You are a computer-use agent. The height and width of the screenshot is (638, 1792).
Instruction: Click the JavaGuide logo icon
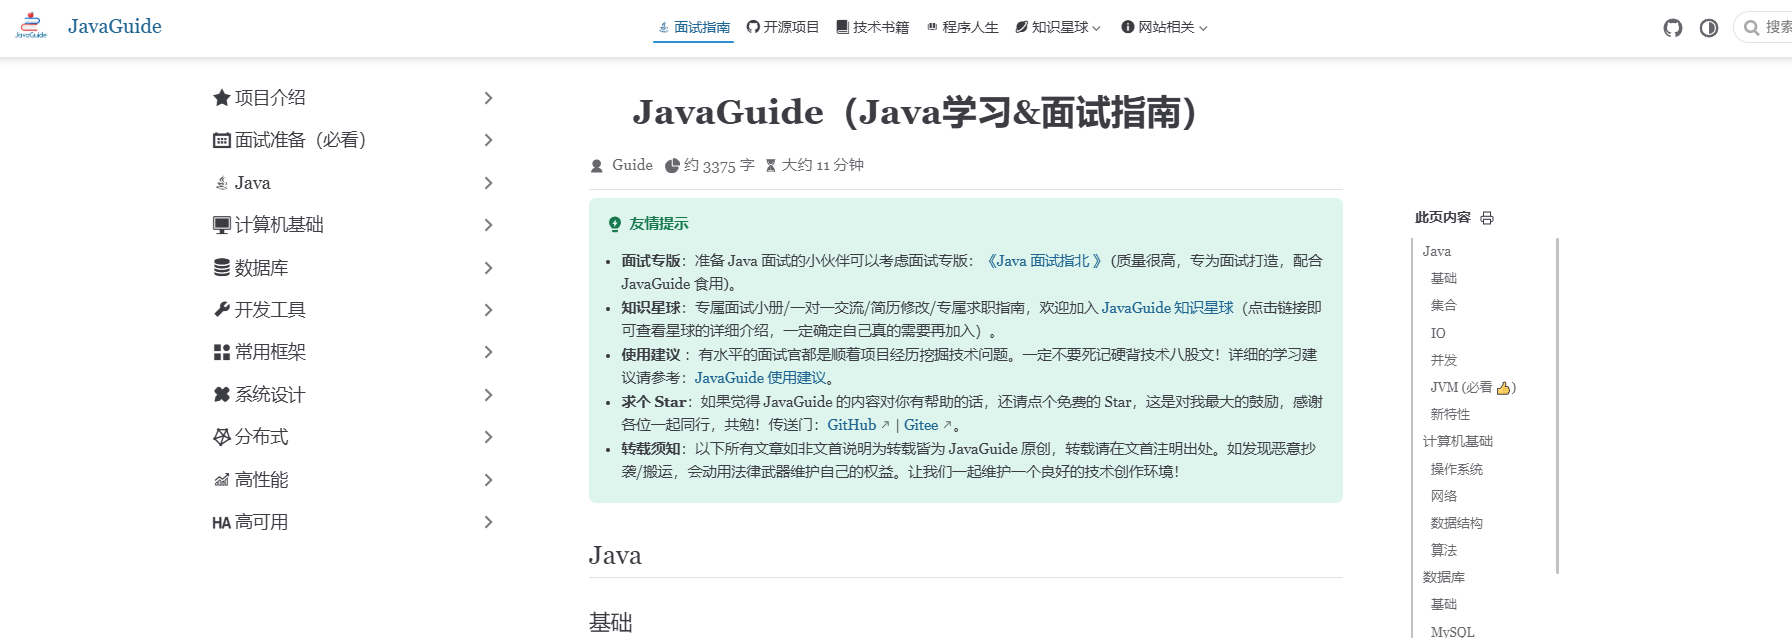click(31, 26)
